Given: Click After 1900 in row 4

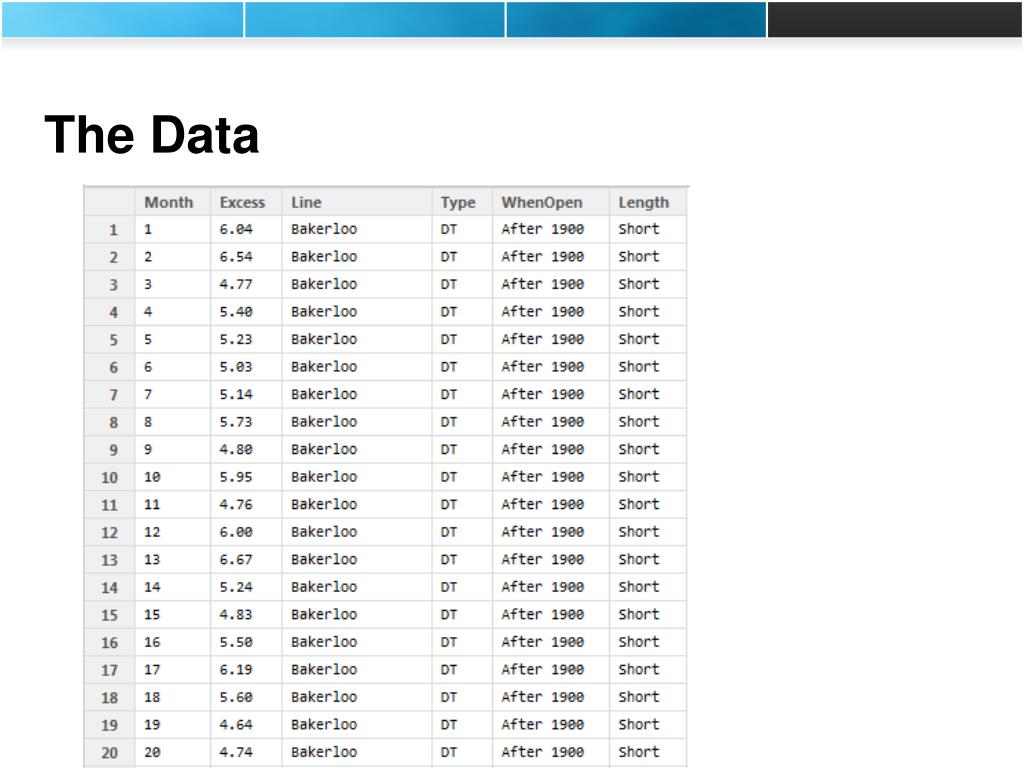Looking at the screenshot, I should click(x=543, y=312).
